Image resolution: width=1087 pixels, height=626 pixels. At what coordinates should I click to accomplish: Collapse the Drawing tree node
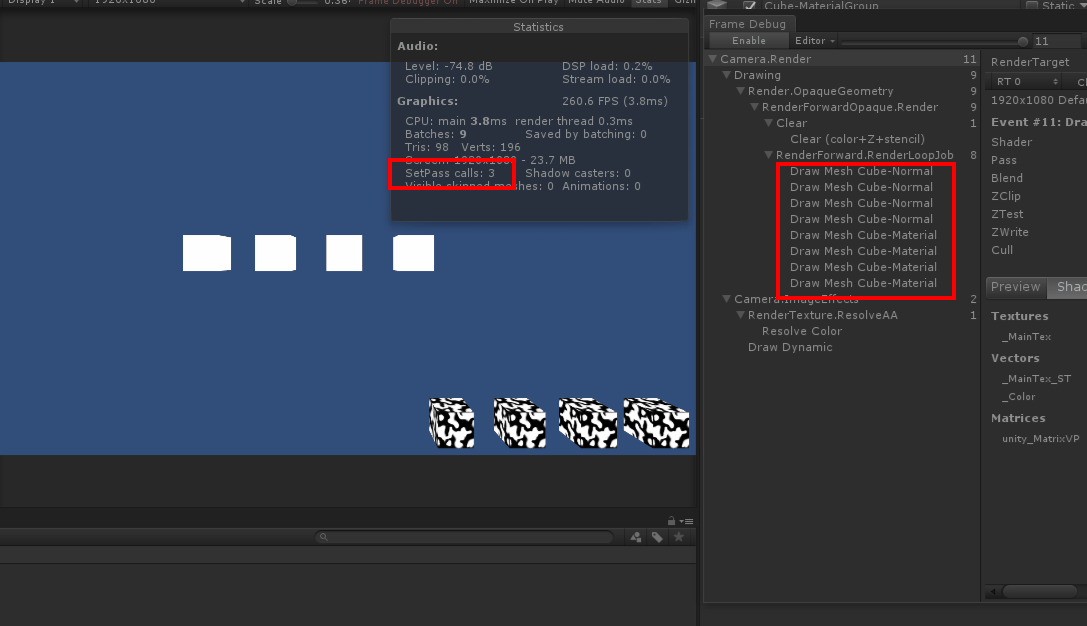727,75
